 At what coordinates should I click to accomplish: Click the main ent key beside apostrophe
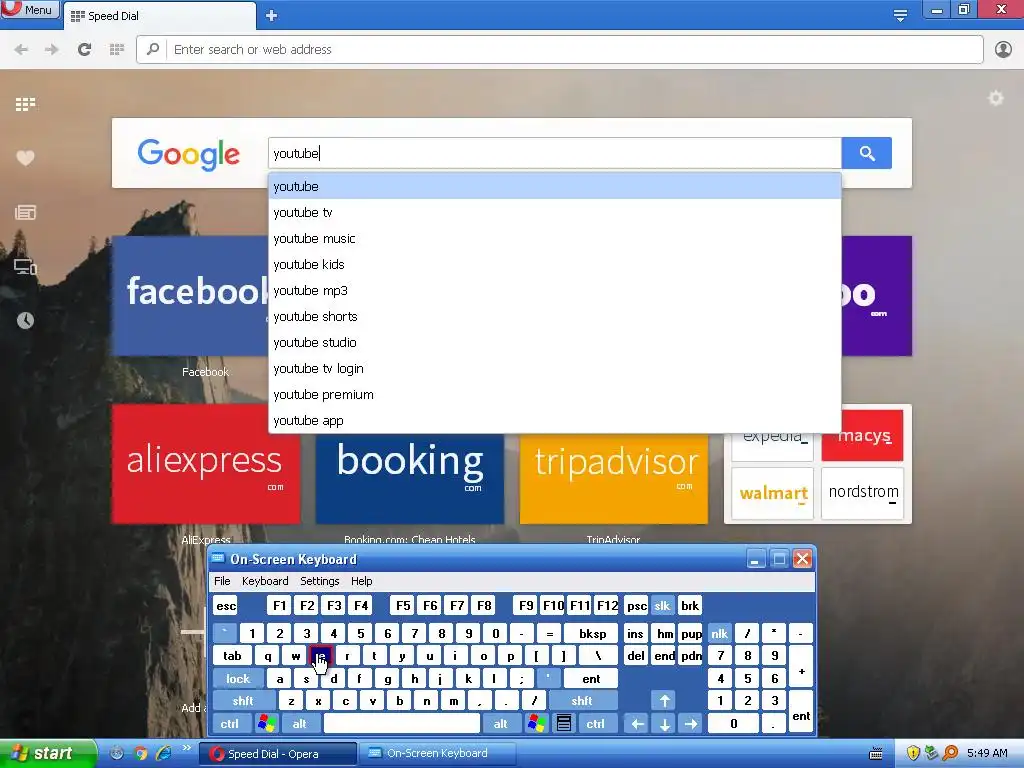[x=591, y=679]
